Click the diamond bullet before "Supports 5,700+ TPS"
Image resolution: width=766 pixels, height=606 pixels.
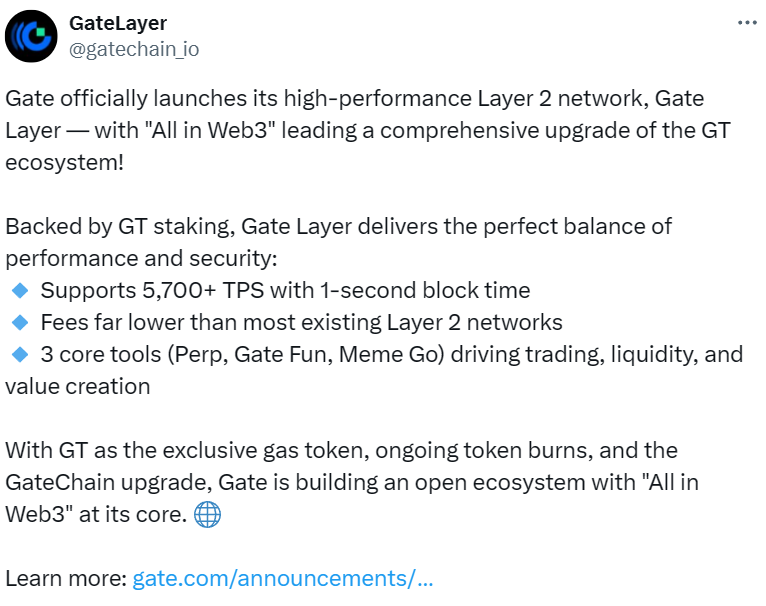click(19, 291)
